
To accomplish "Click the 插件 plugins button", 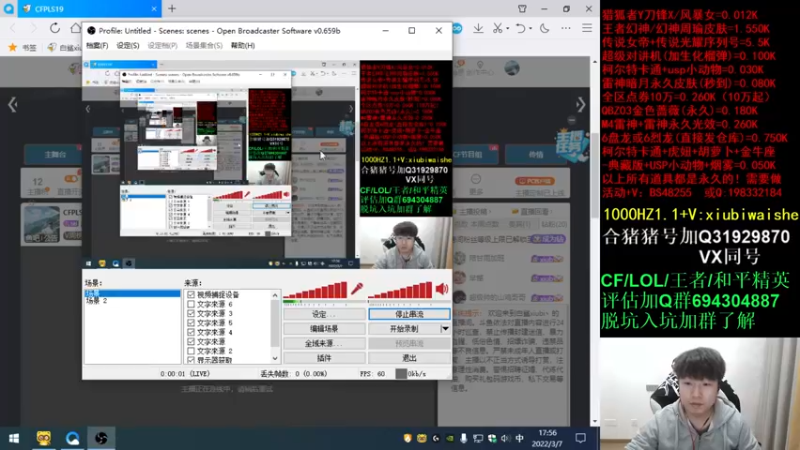I will point(324,358).
